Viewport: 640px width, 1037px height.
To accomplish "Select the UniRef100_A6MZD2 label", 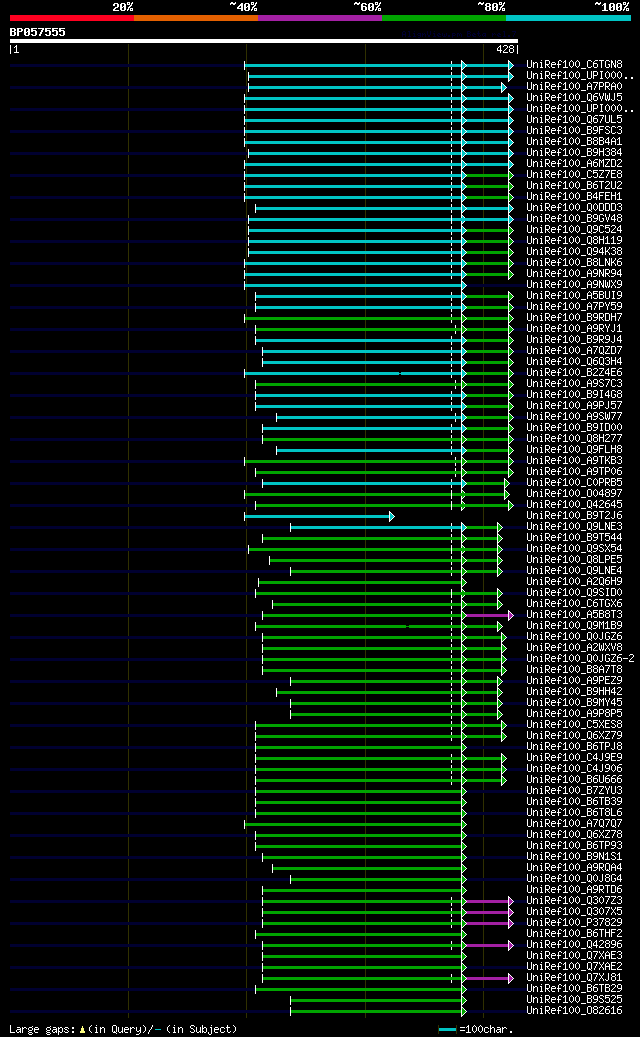I will pos(574,163).
